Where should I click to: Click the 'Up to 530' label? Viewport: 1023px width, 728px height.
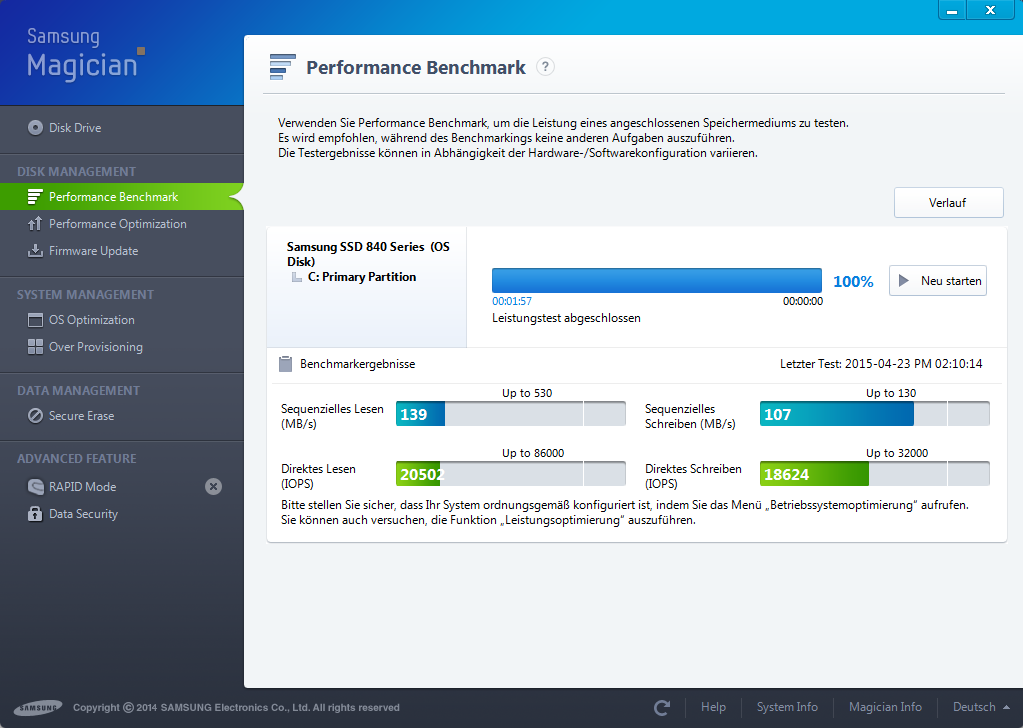click(527, 393)
